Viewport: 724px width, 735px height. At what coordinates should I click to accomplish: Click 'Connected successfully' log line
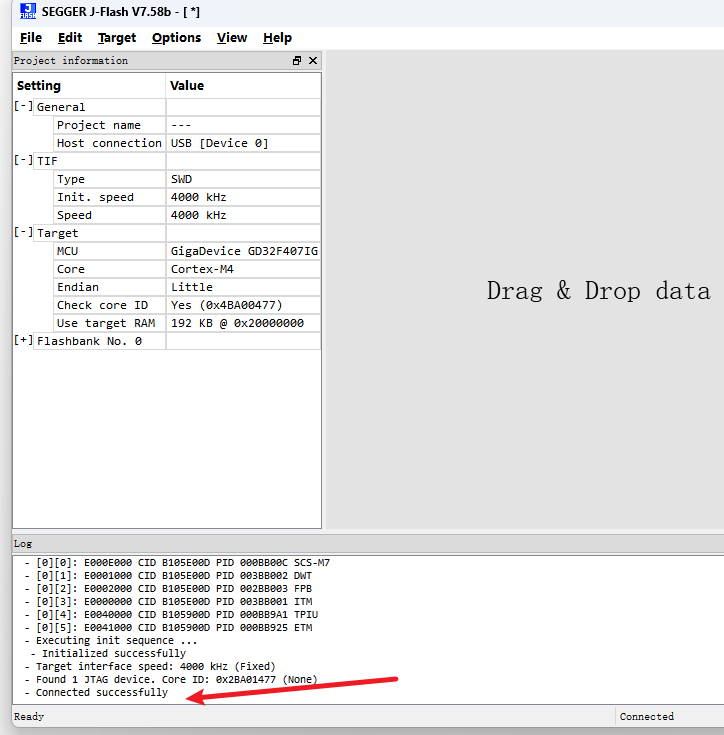click(96, 692)
